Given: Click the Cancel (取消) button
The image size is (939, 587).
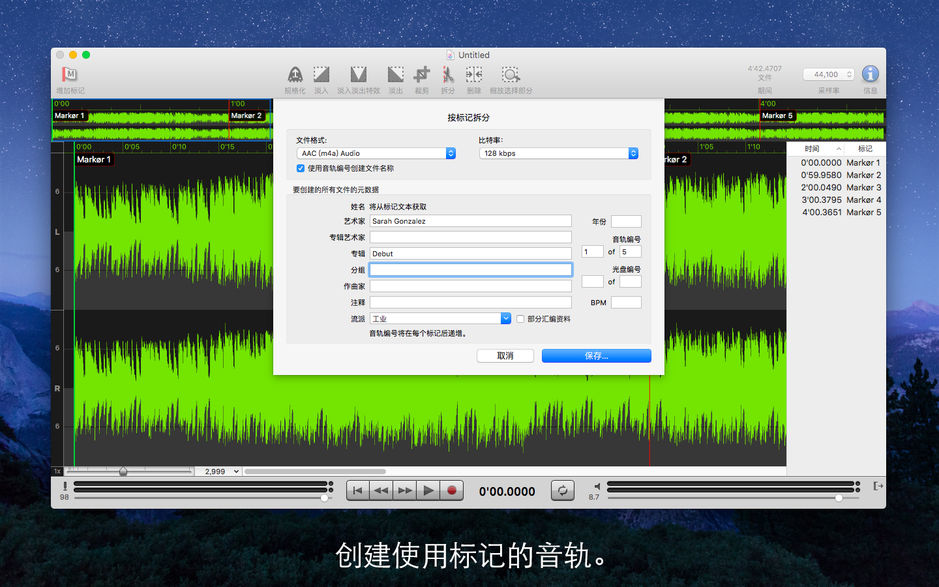Looking at the screenshot, I should (x=505, y=355).
